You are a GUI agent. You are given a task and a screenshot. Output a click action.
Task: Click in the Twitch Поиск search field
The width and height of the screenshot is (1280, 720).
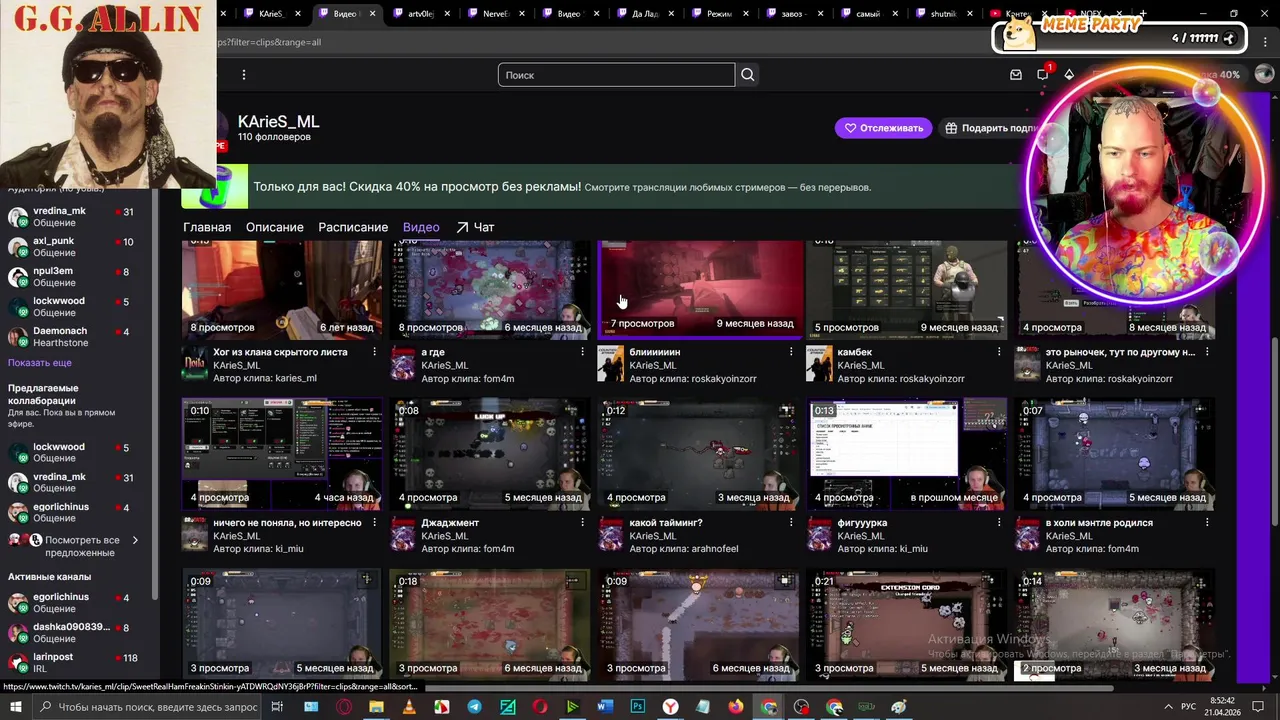(x=616, y=75)
